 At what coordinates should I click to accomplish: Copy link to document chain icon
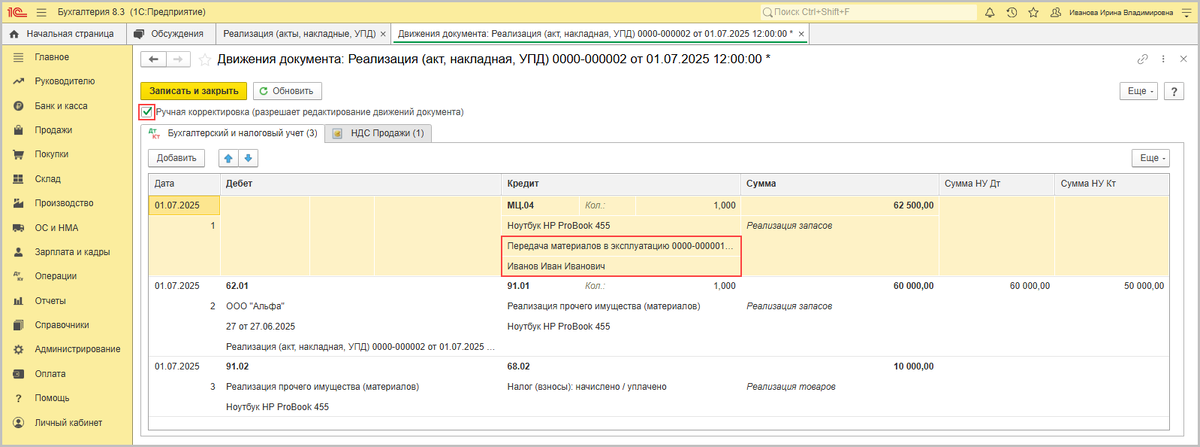coord(1142,59)
